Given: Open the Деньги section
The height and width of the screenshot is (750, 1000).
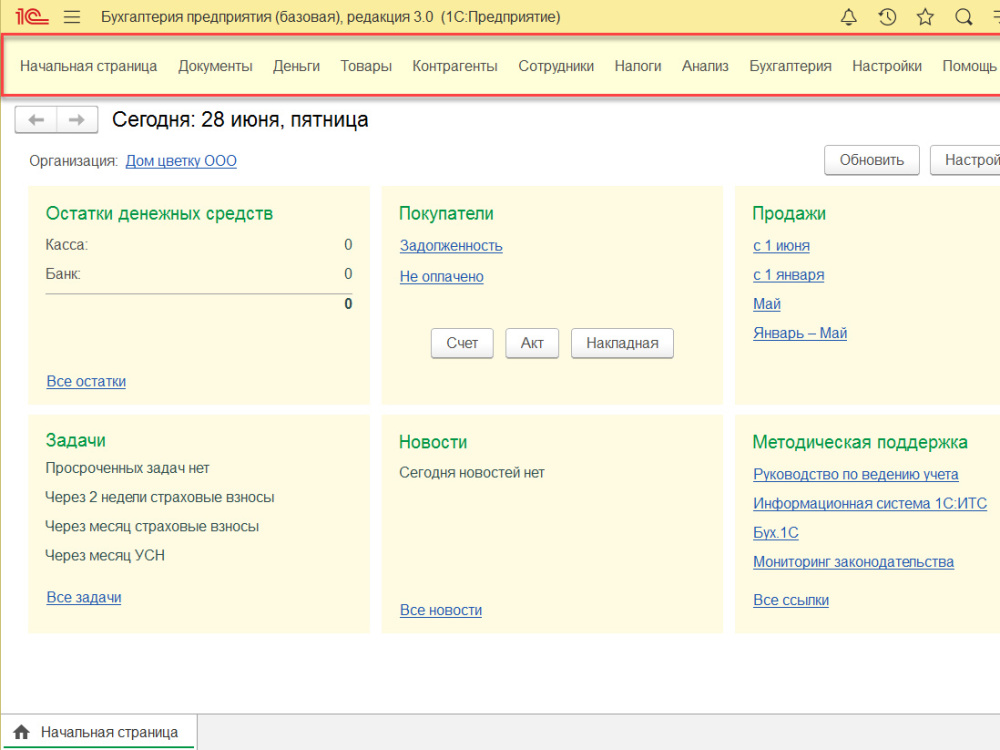Looking at the screenshot, I should coord(296,66).
